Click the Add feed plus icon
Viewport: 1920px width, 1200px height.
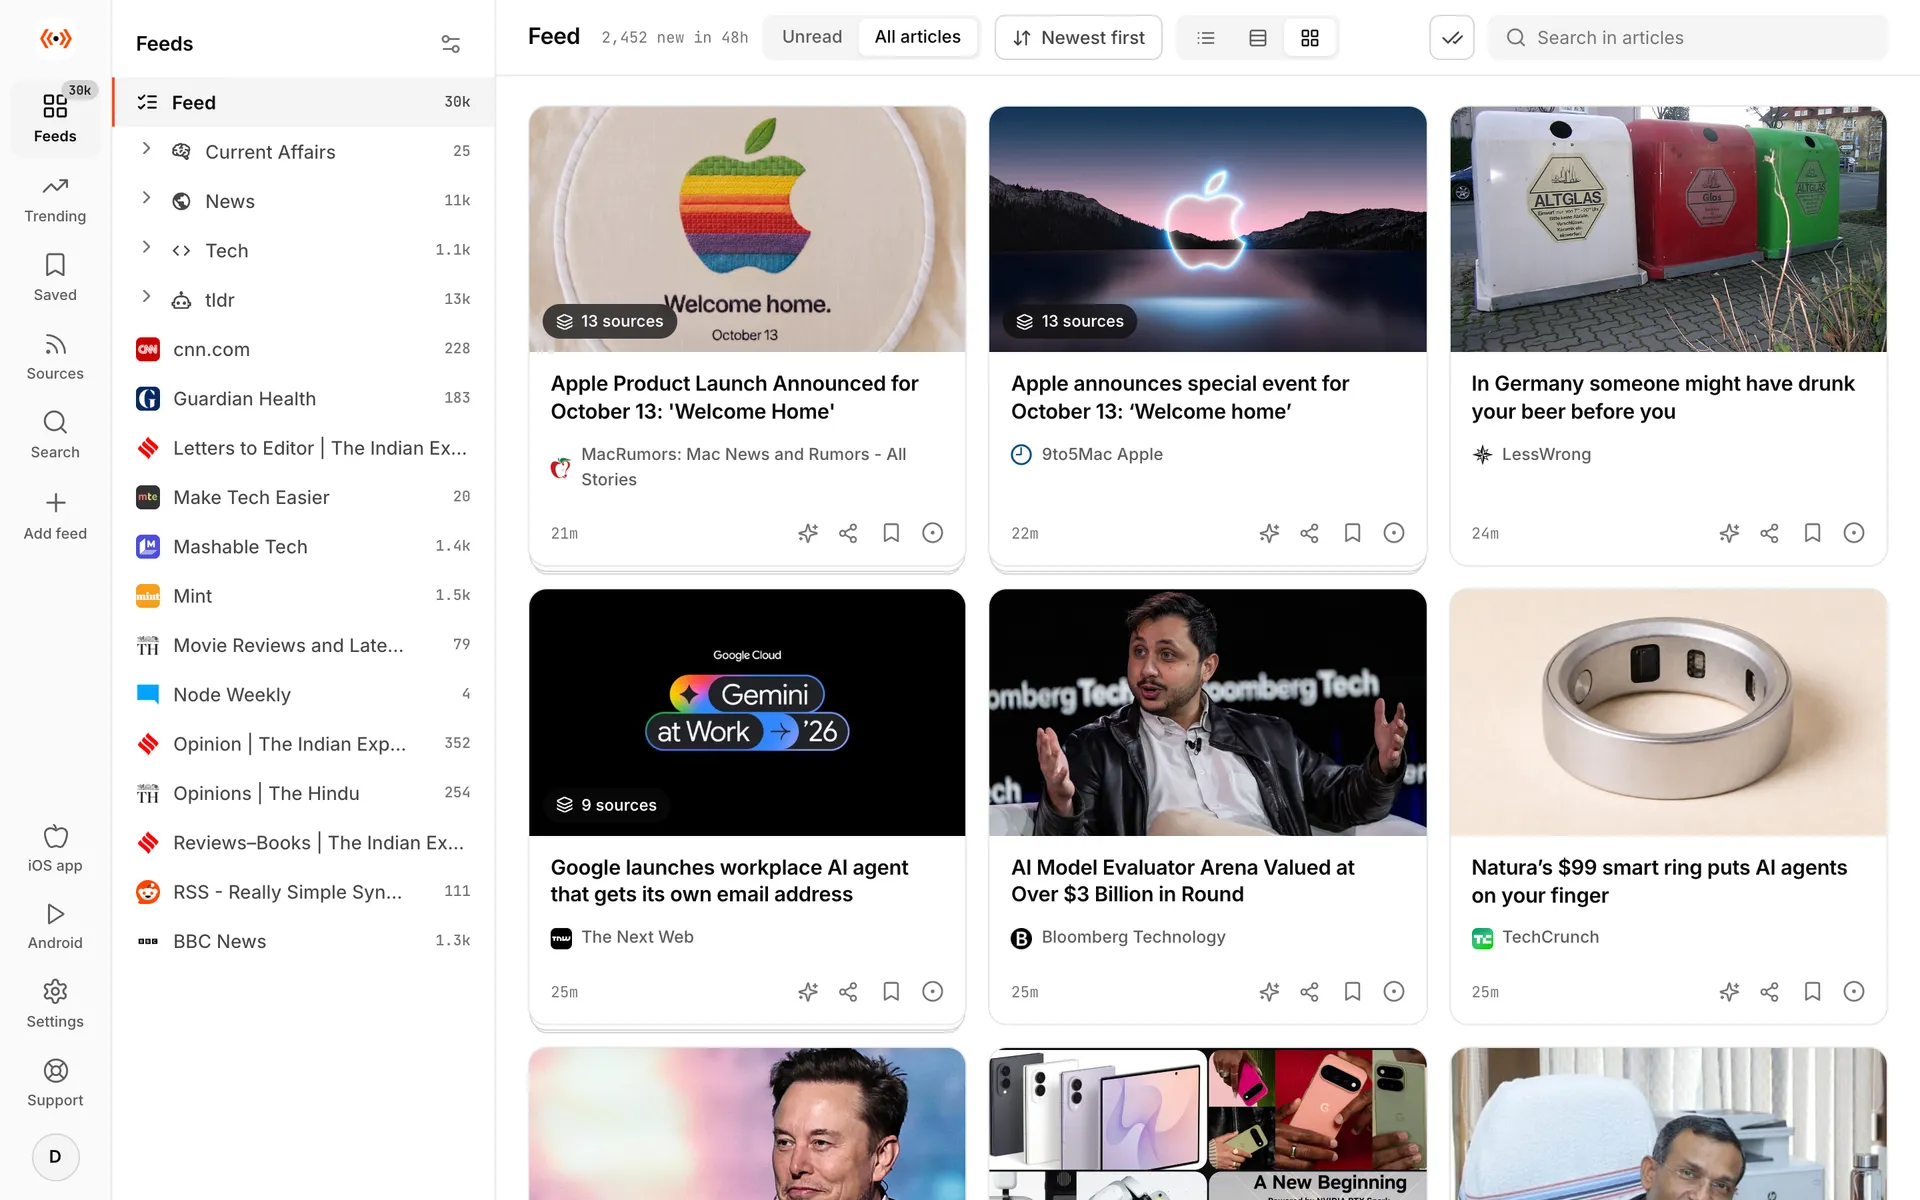pos(55,503)
